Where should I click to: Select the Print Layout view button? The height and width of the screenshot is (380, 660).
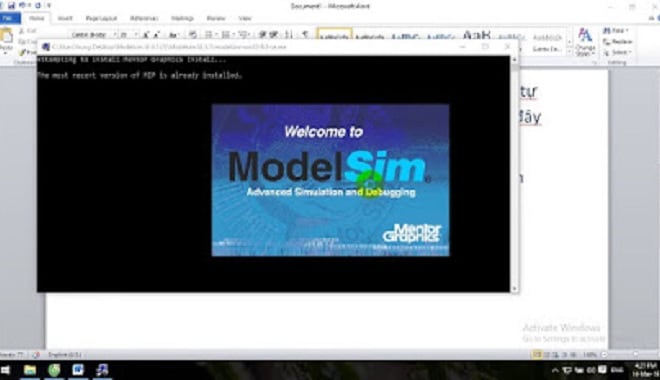(x=537, y=355)
